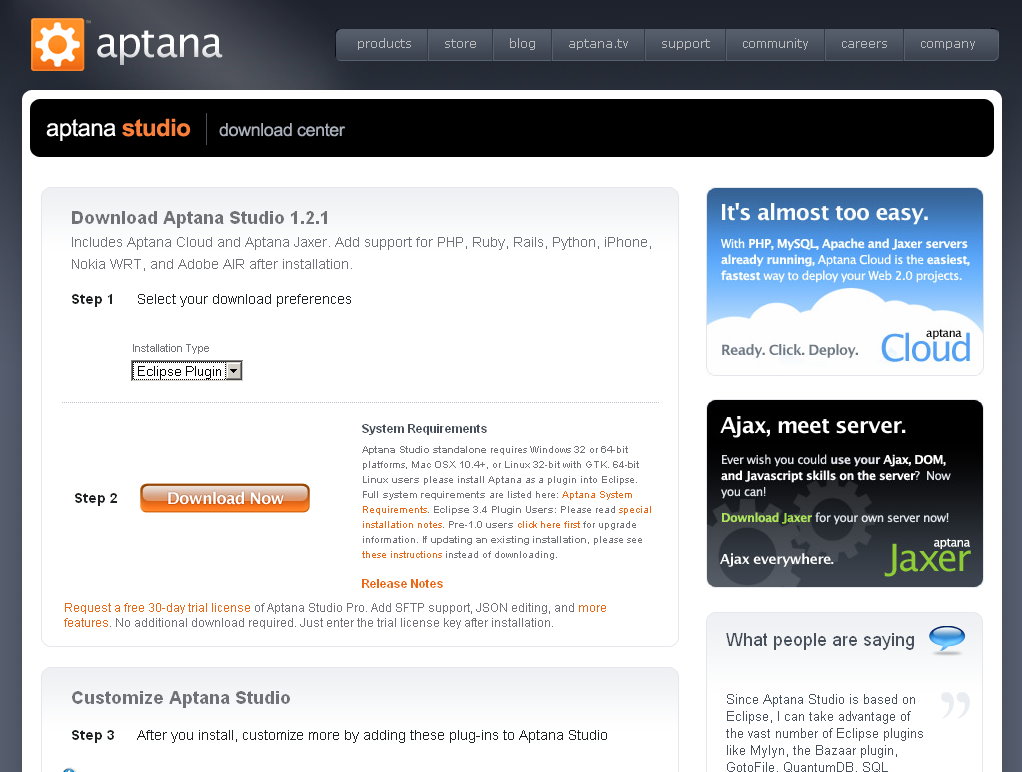Click the Aptana gear logo icon
This screenshot has height=772, width=1022.
[57, 44]
